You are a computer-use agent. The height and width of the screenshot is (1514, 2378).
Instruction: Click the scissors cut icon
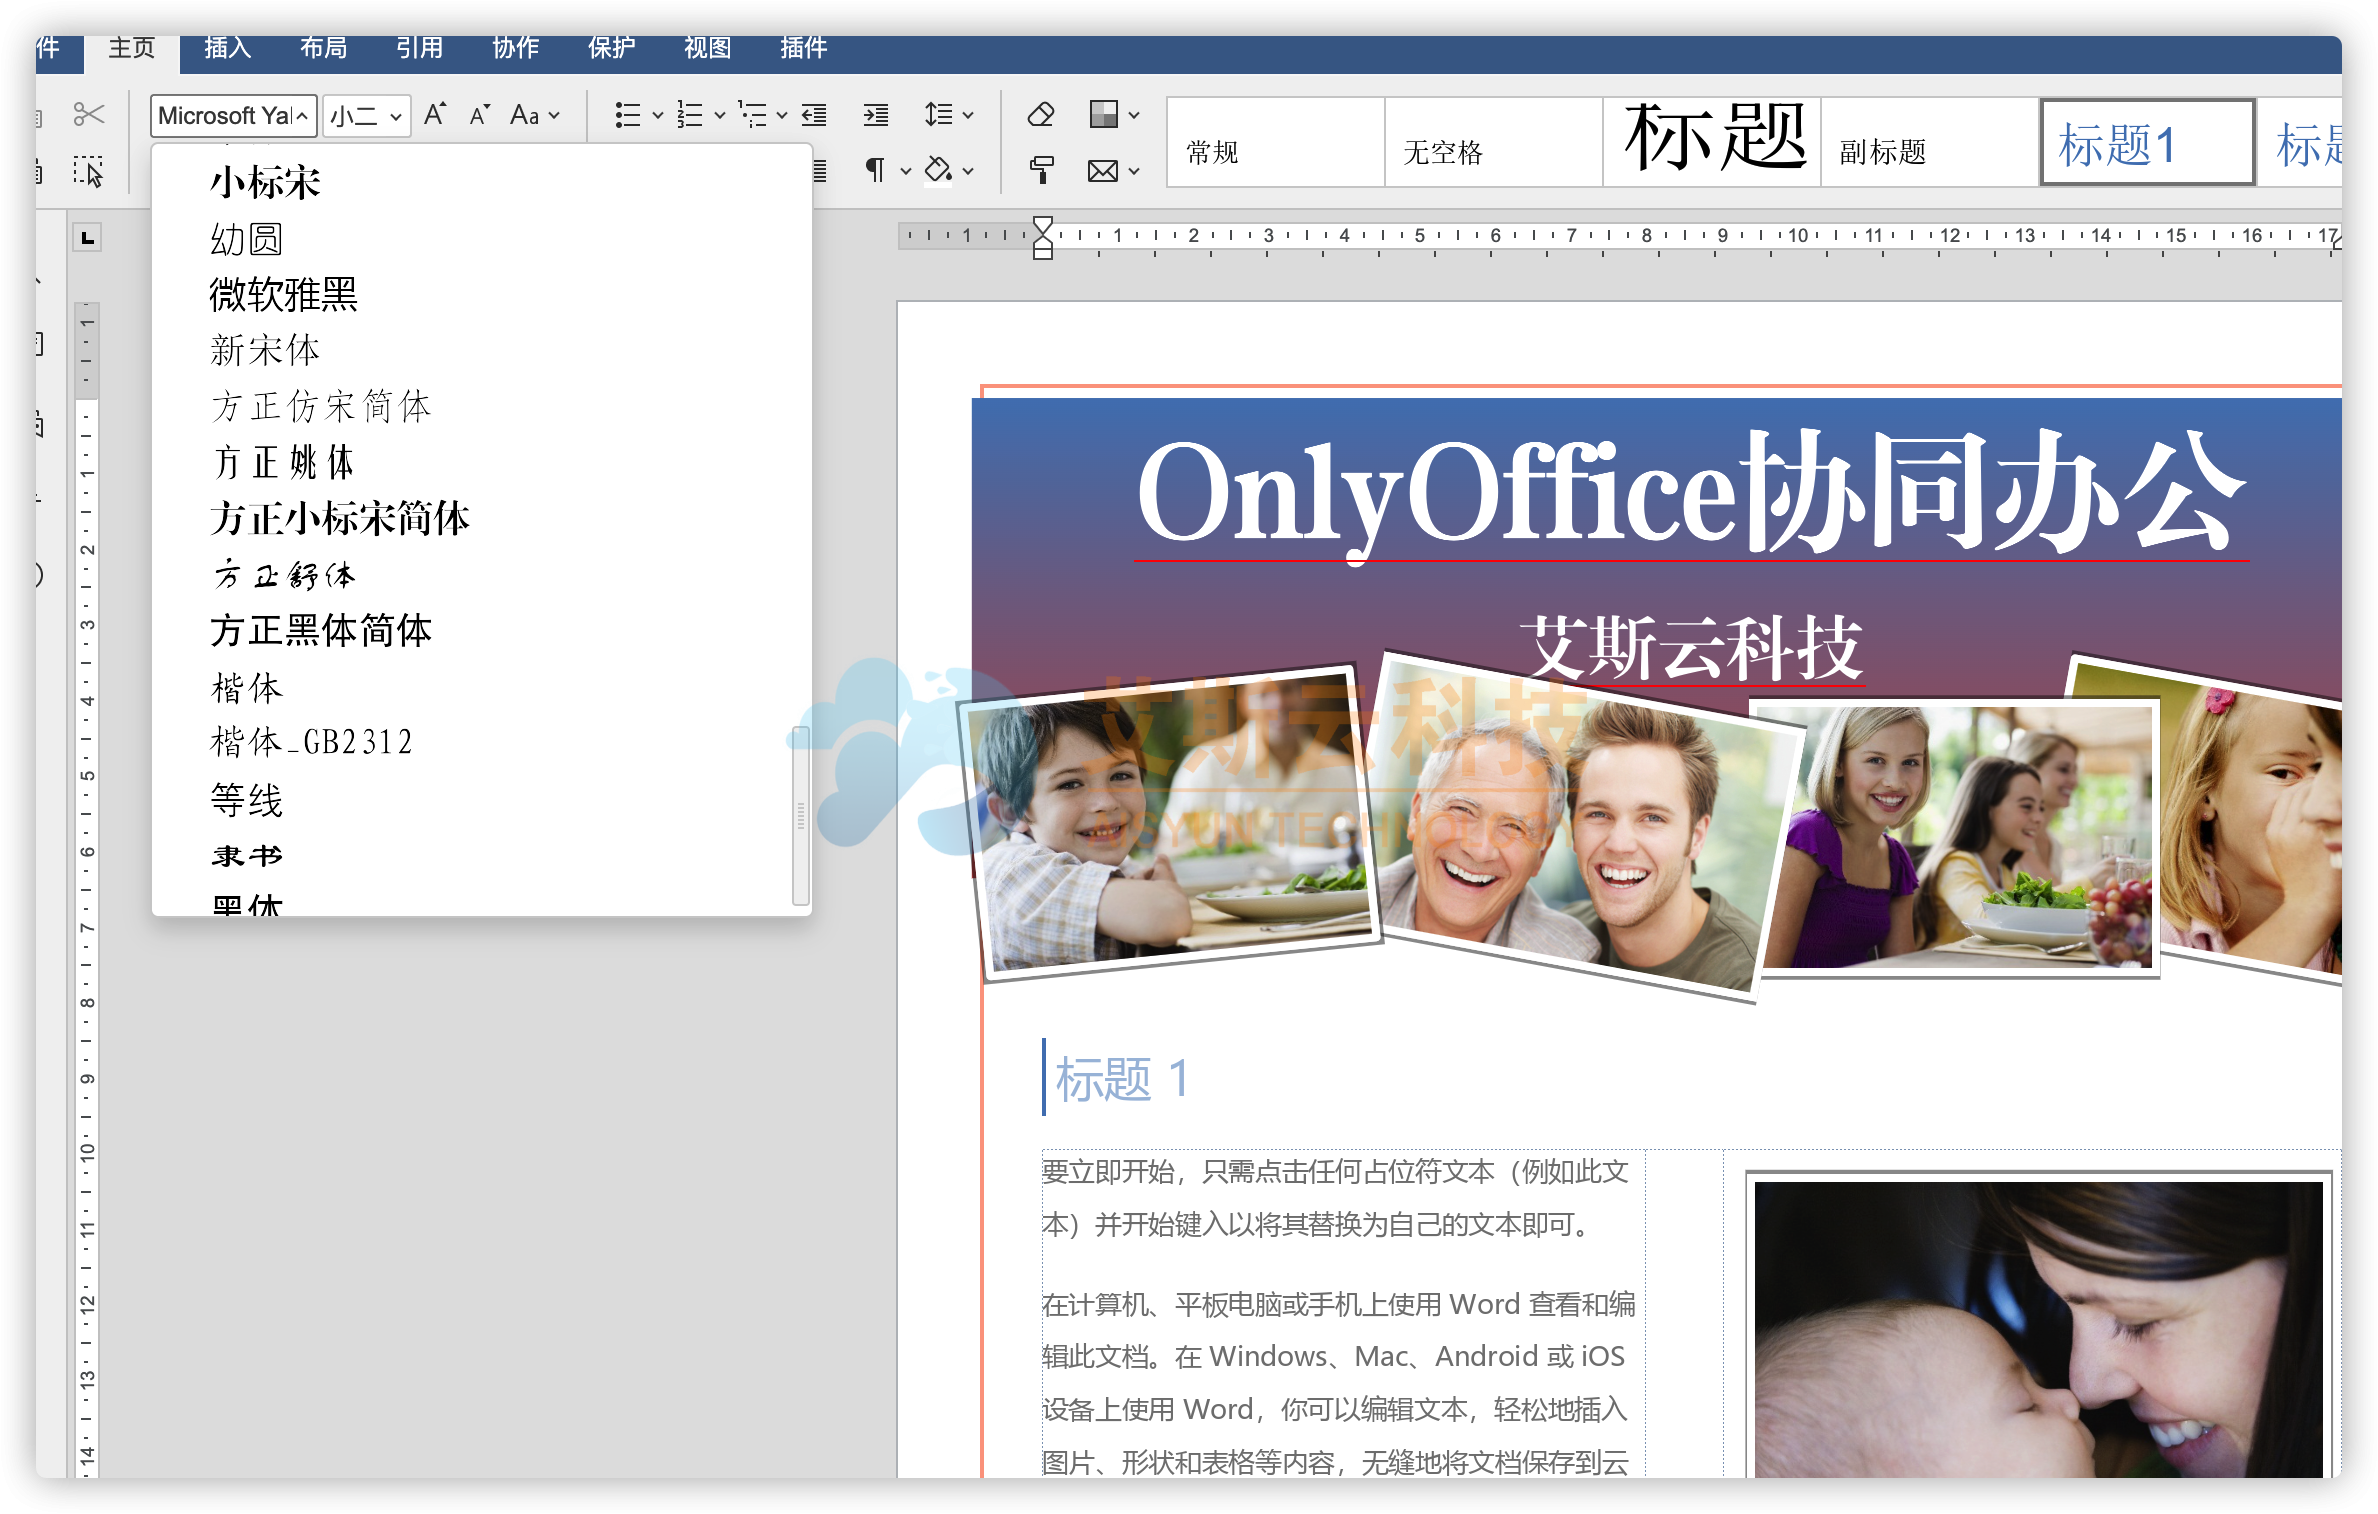click(x=88, y=115)
